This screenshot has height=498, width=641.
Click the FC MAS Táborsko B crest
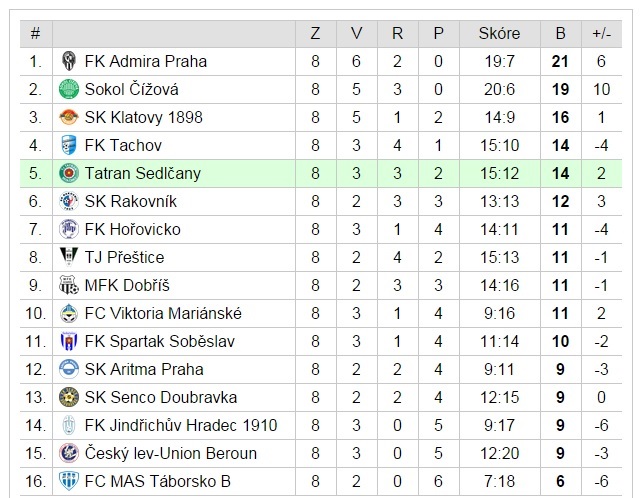coord(69,481)
